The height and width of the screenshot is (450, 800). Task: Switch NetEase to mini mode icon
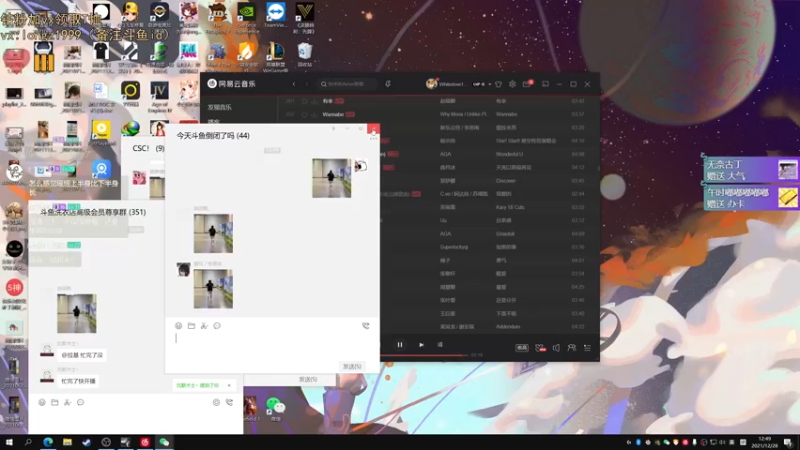[x=545, y=84]
